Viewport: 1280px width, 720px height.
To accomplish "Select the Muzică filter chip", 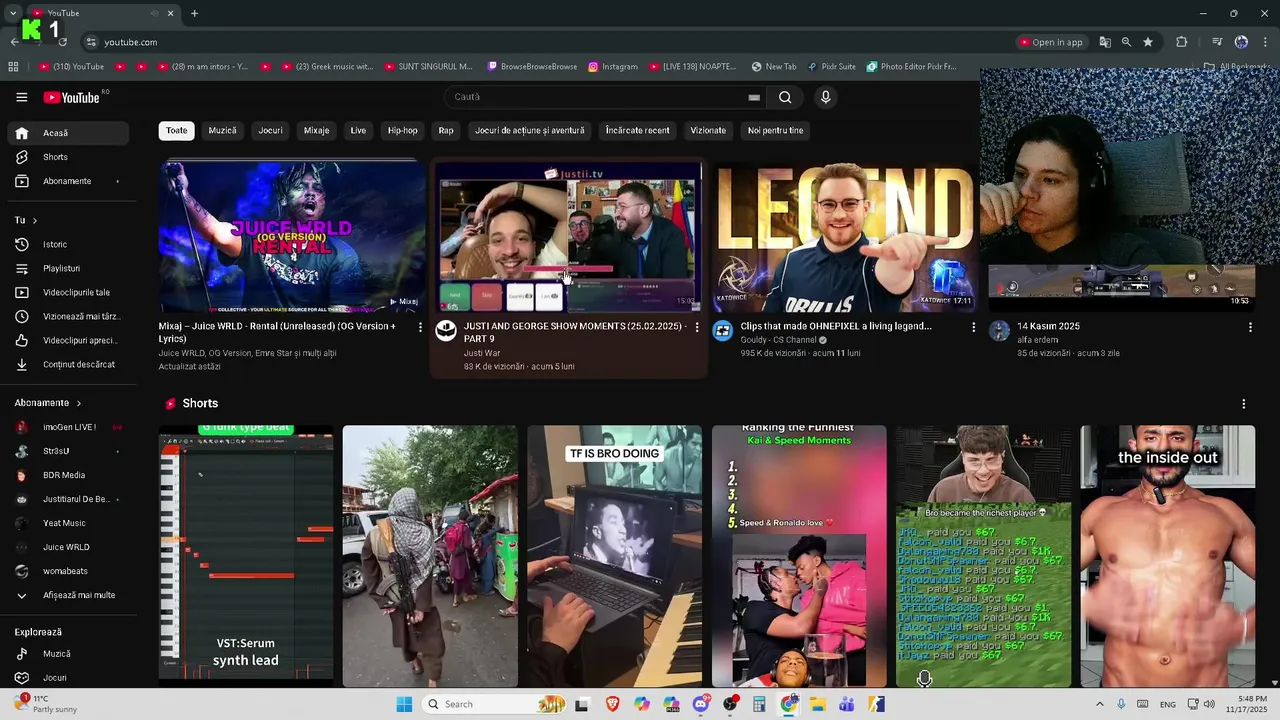I will pos(222,131).
